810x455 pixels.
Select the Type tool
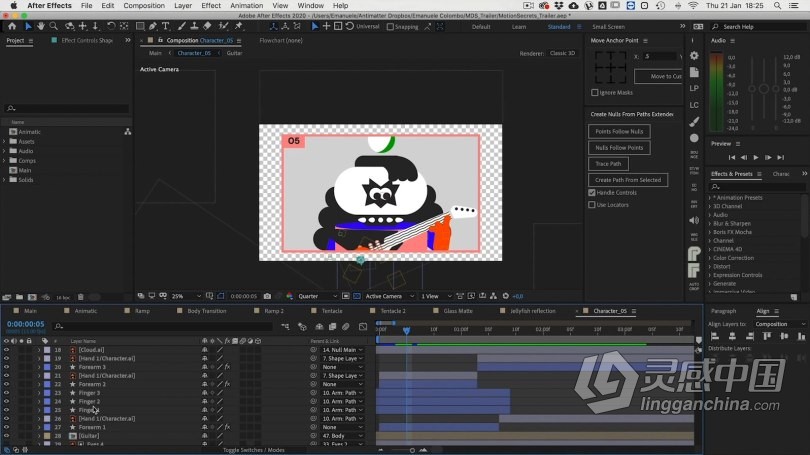point(165,26)
